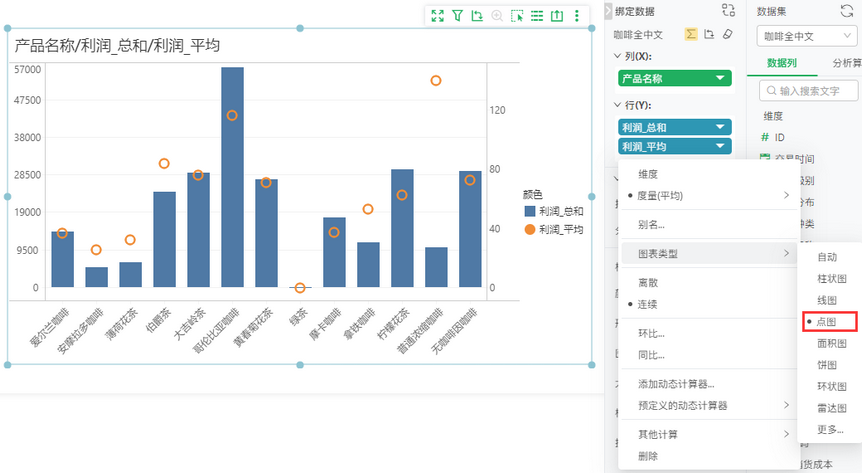Set chart type to 柱状图
Screen dimensions: 862x473
pyautogui.click(x=832, y=278)
